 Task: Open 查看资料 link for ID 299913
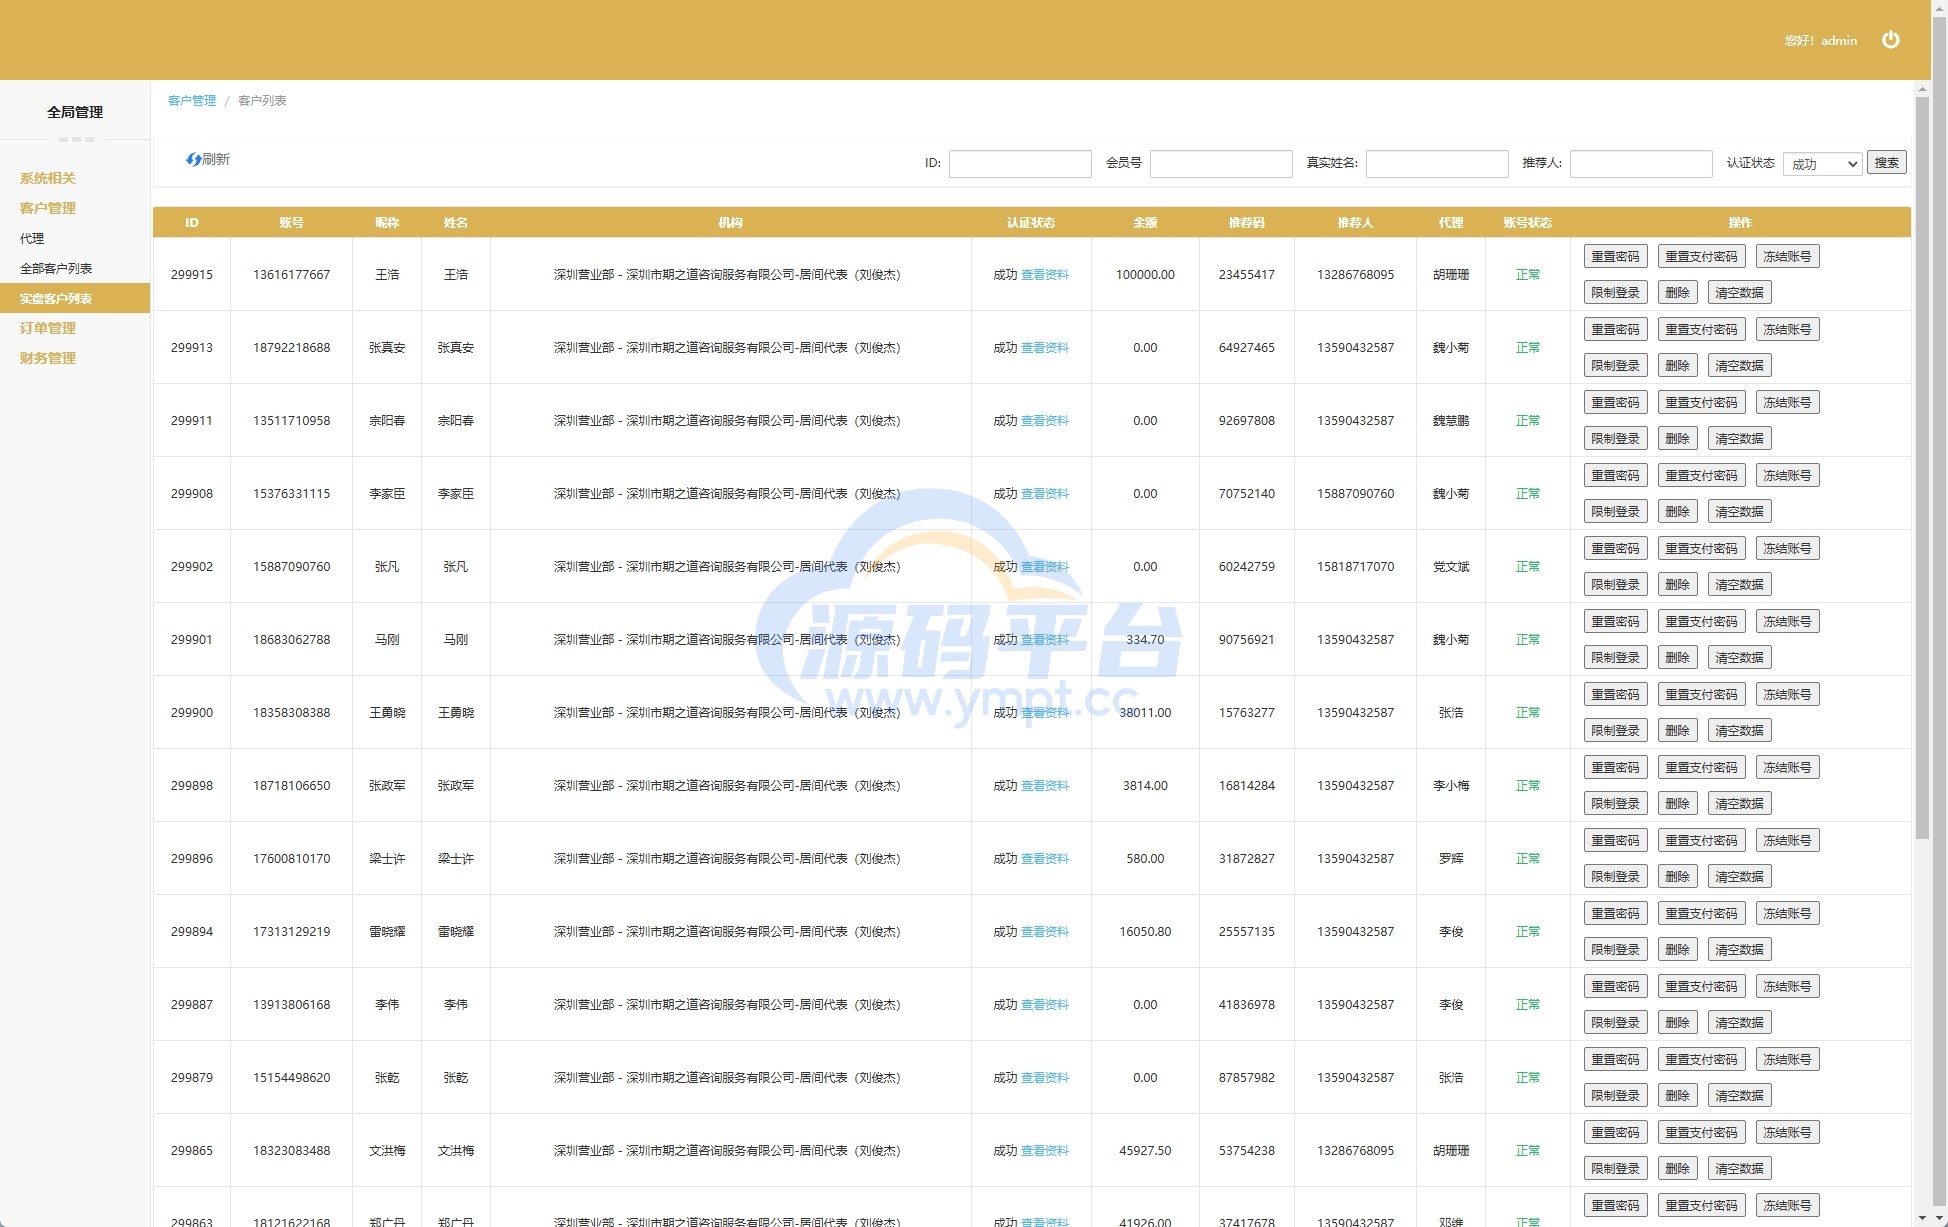pos(1045,348)
